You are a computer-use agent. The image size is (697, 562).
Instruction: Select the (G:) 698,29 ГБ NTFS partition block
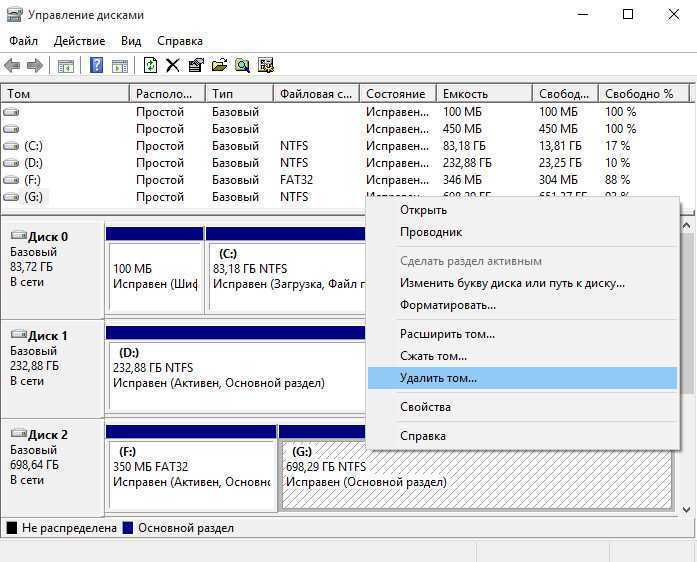point(476,474)
